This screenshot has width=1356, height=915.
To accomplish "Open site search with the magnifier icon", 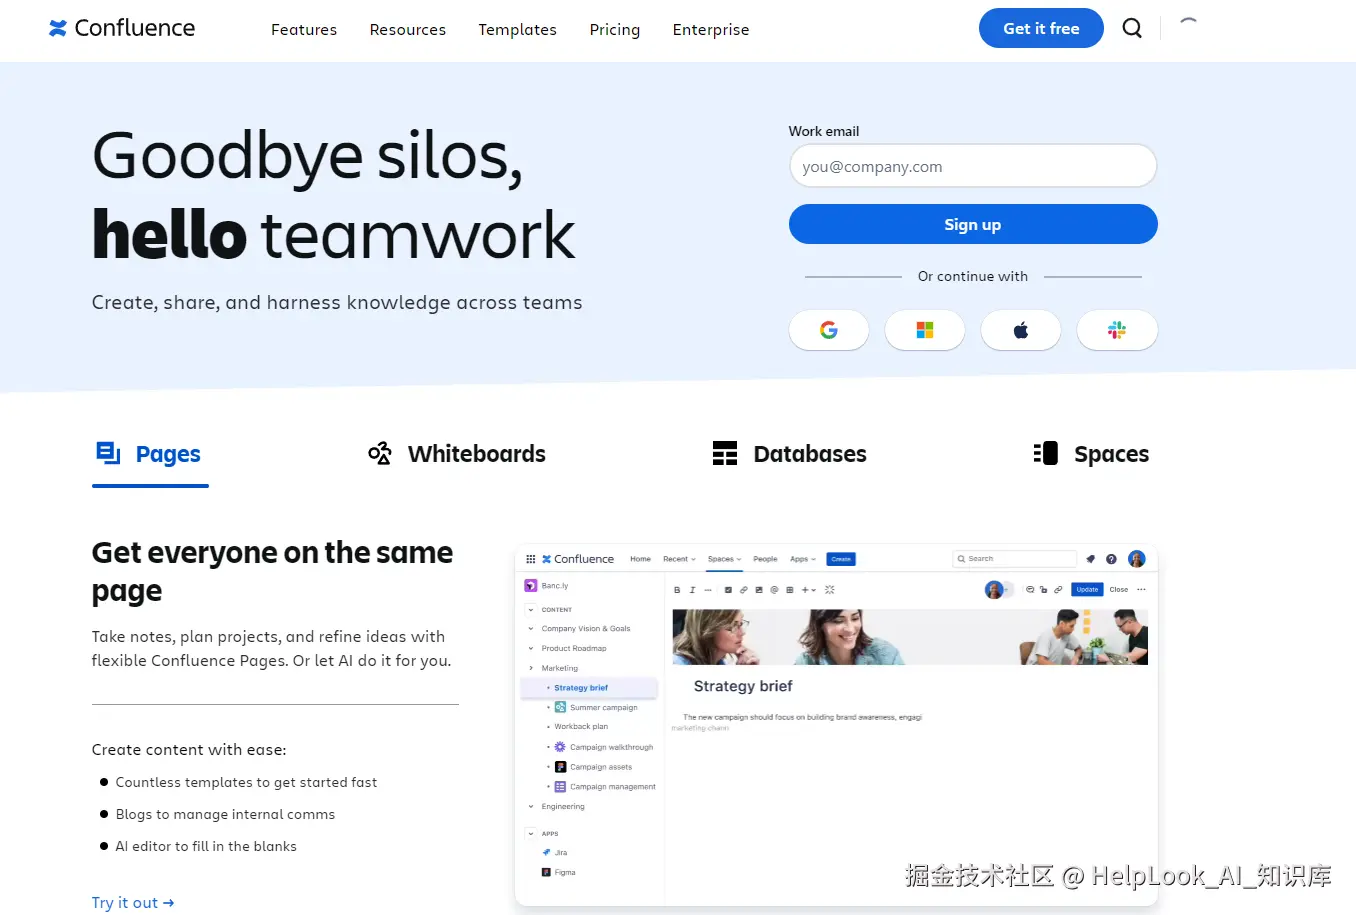I will [1132, 28].
